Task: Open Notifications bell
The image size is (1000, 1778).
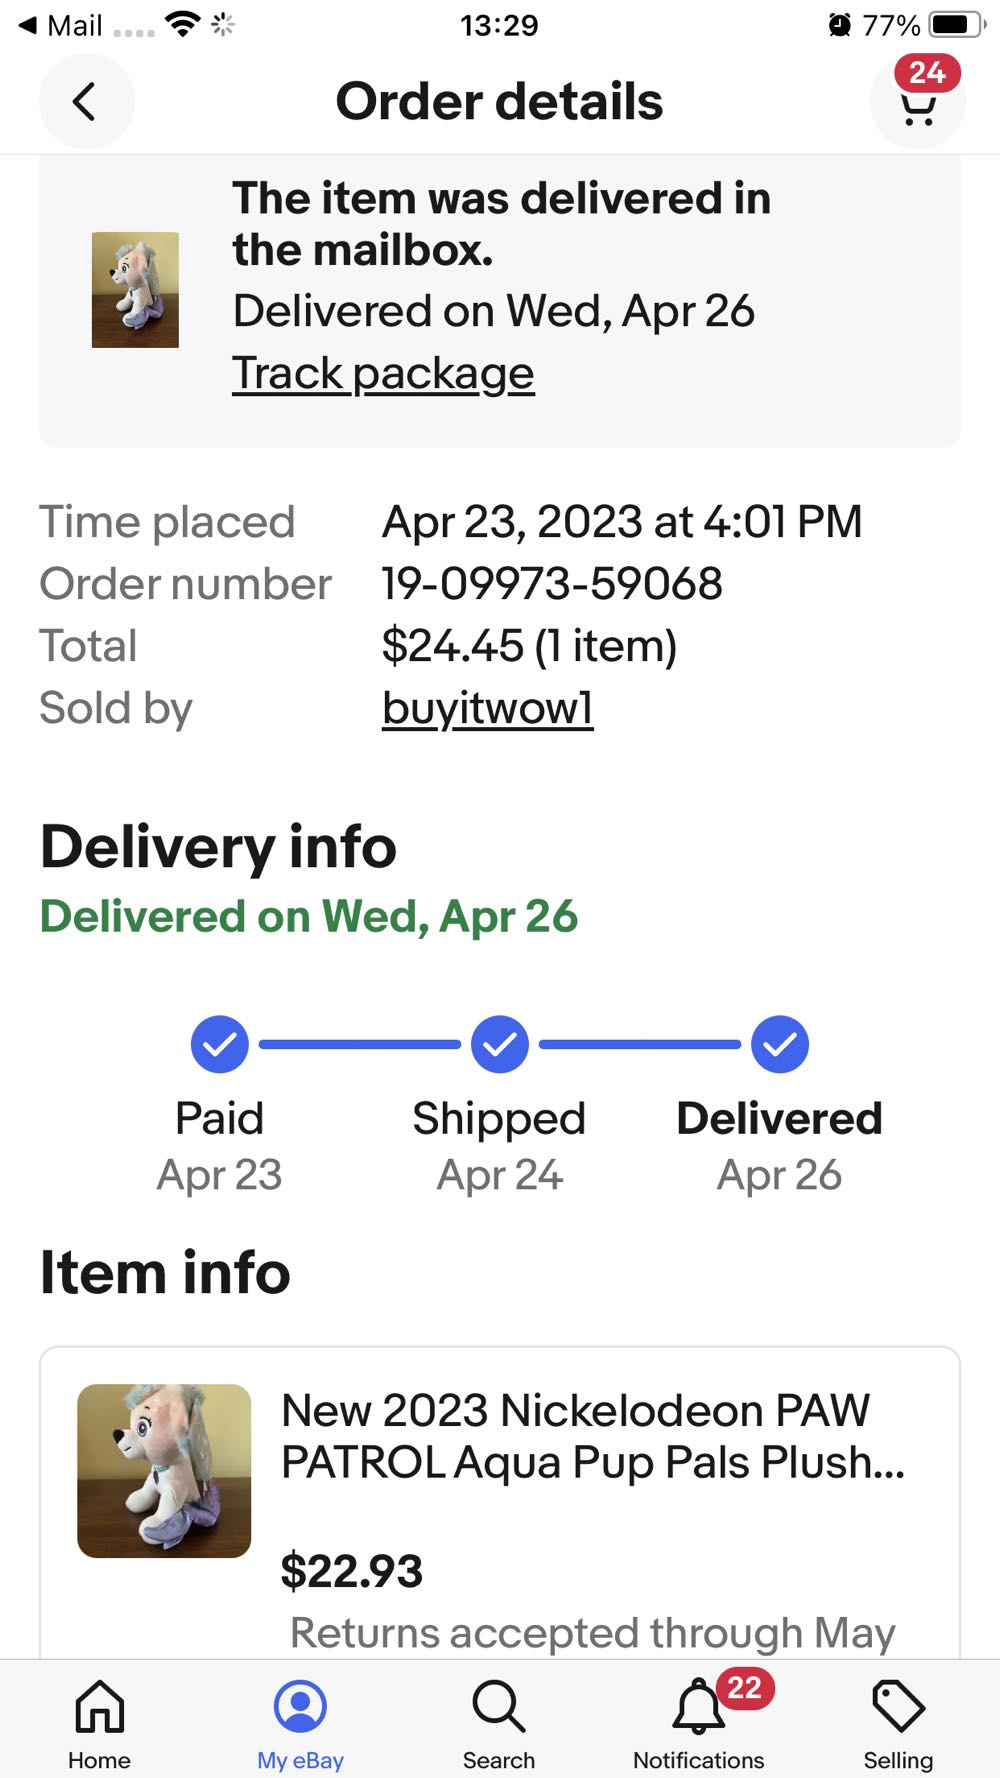Action: 698,1722
